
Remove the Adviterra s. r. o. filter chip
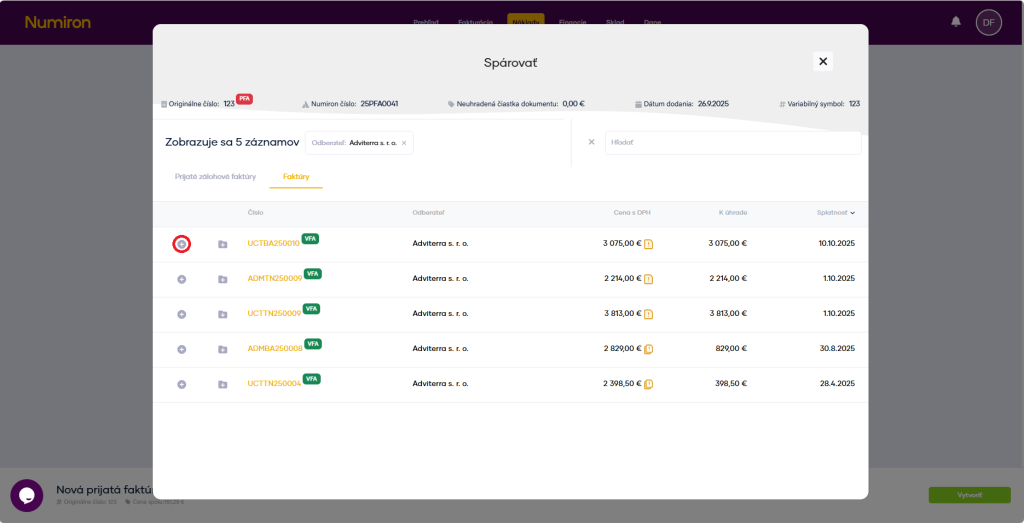click(x=404, y=143)
